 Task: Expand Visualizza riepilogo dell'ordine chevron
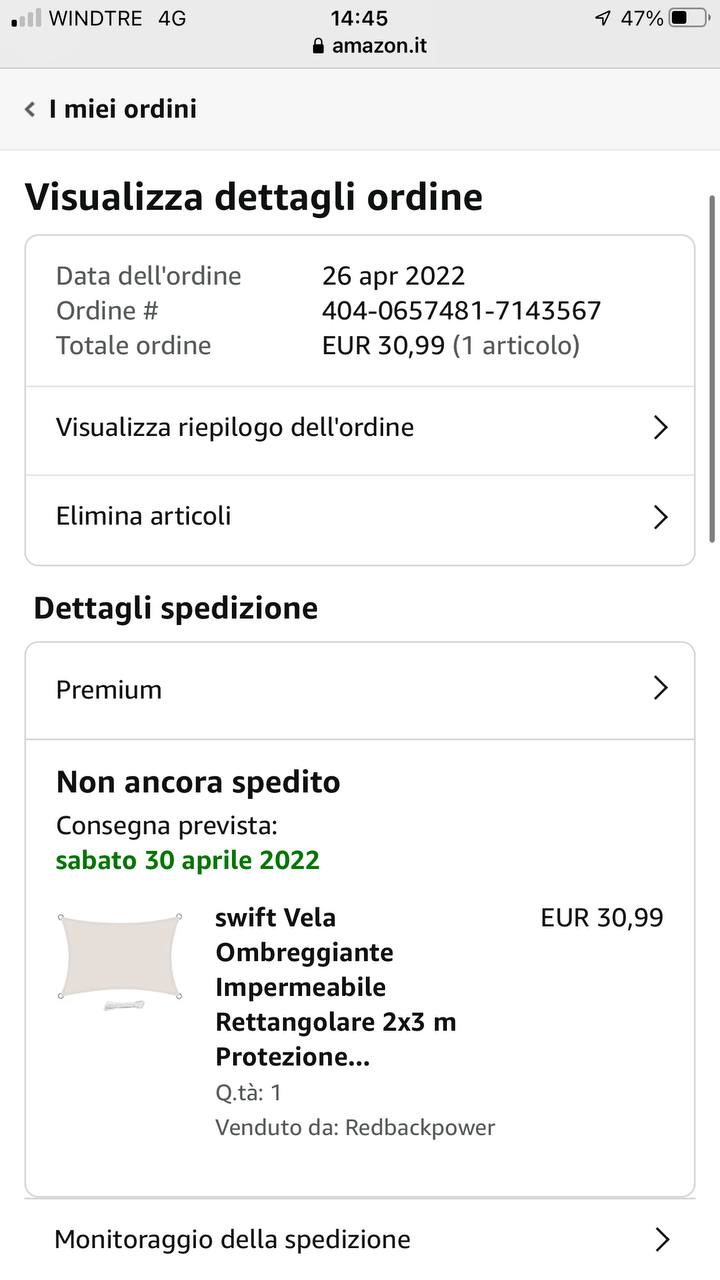pyautogui.click(x=660, y=428)
